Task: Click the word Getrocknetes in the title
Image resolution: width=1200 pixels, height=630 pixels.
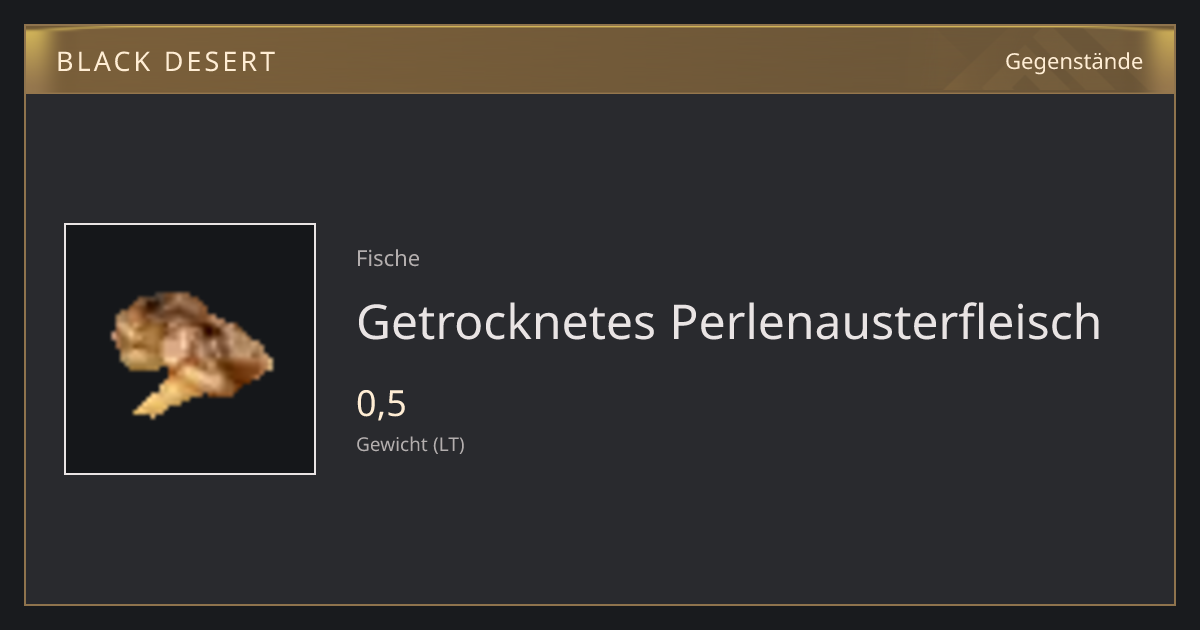Action: (x=507, y=322)
